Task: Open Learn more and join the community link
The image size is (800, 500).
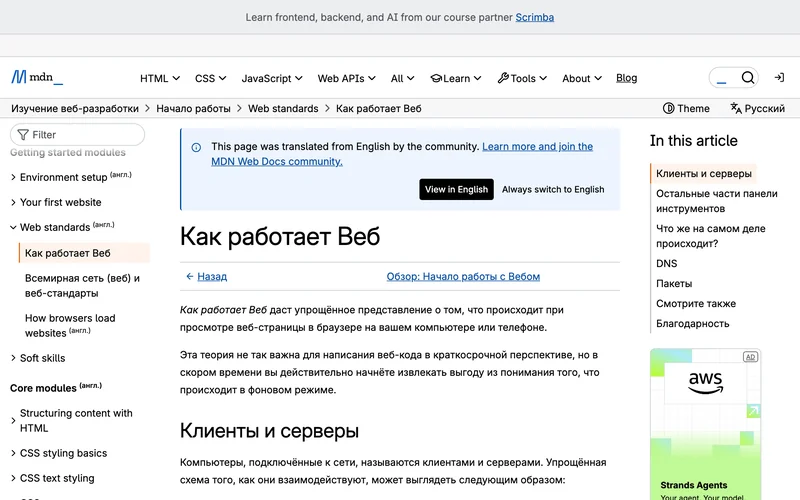Action: tap(402, 154)
